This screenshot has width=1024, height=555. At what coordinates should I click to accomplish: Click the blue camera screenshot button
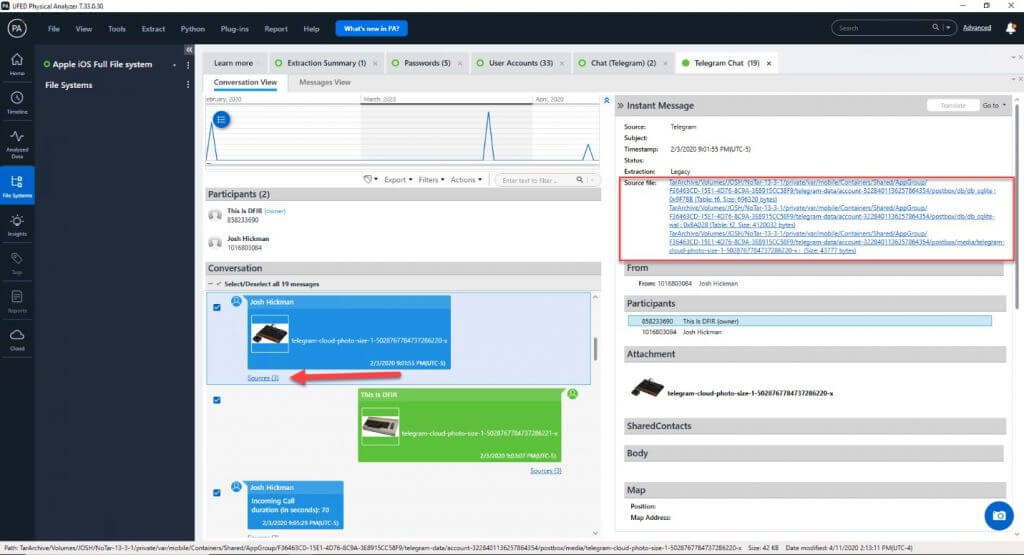point(999,515)
